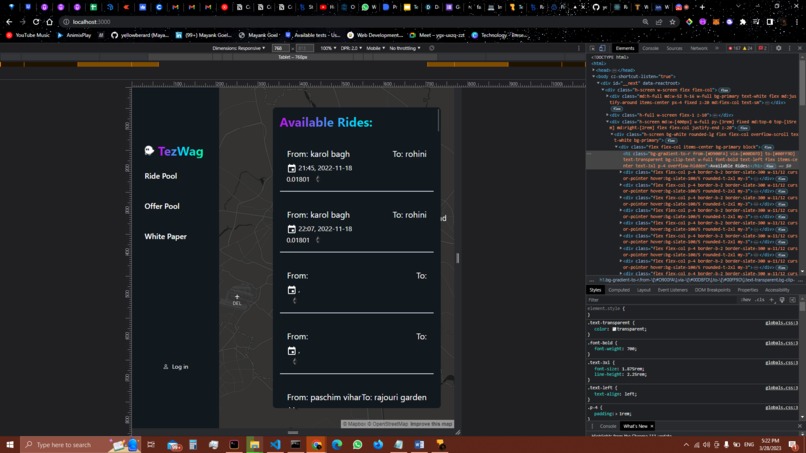Open the 100% zoom dropdown
The image size is (806, 453).
[328, 48]
